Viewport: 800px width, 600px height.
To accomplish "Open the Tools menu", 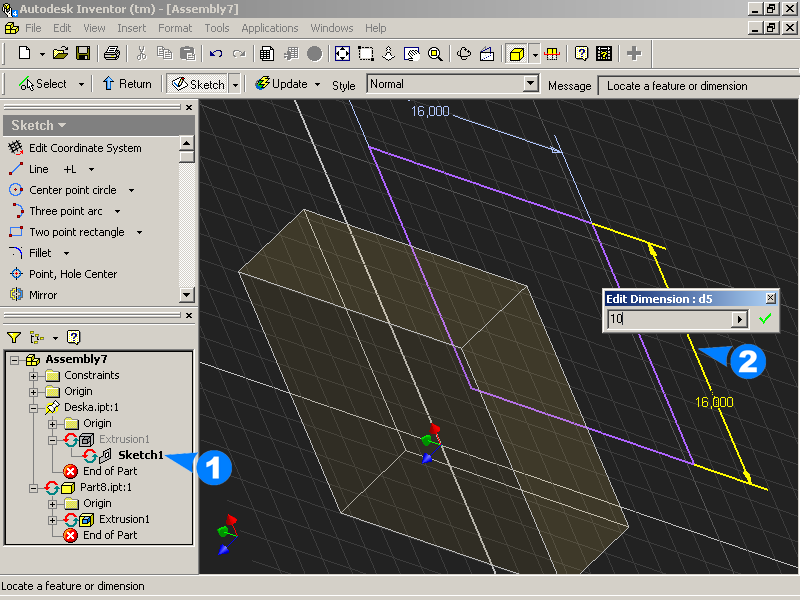I will pos(217,28).
